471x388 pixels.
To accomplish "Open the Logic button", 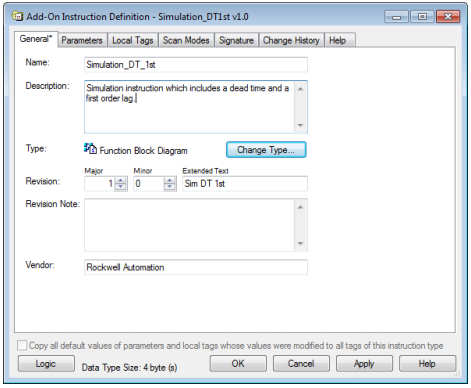I will (x=46, y=364).
